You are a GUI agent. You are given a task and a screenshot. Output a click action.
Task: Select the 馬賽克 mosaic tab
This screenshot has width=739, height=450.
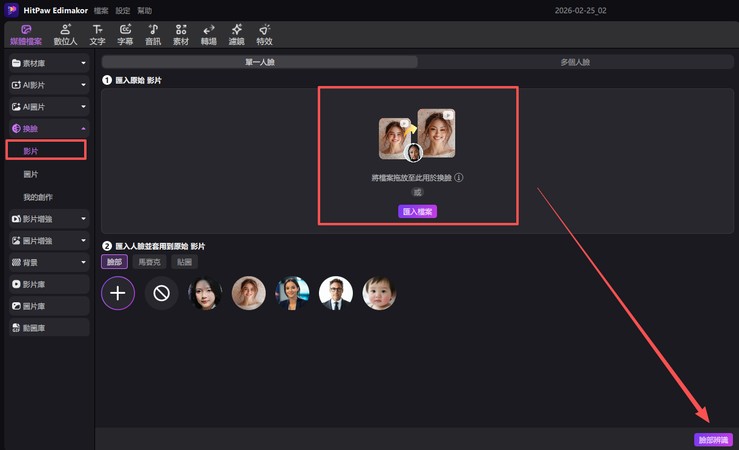click(x=149, y=262)
